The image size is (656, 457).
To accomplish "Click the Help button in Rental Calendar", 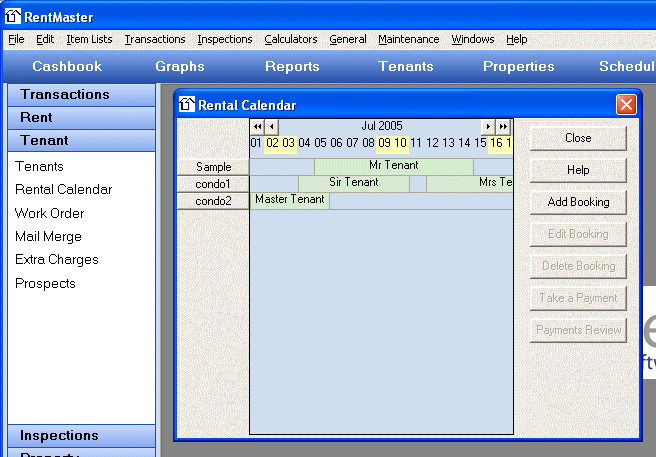I will click(x=577, y=170).
